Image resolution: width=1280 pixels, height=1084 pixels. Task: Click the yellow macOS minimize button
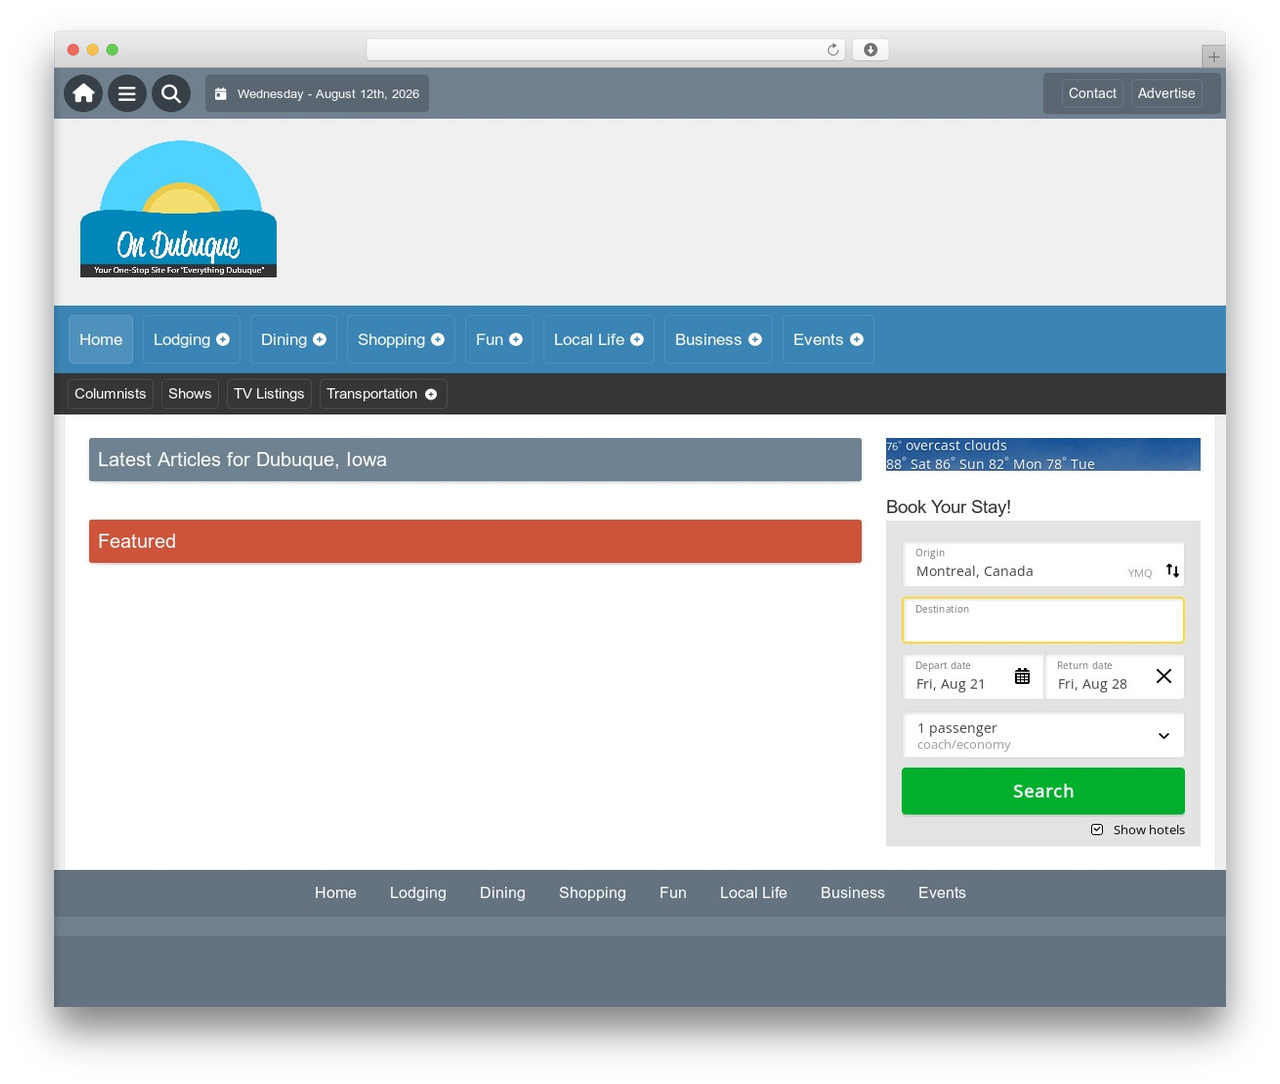click(93, 50)
